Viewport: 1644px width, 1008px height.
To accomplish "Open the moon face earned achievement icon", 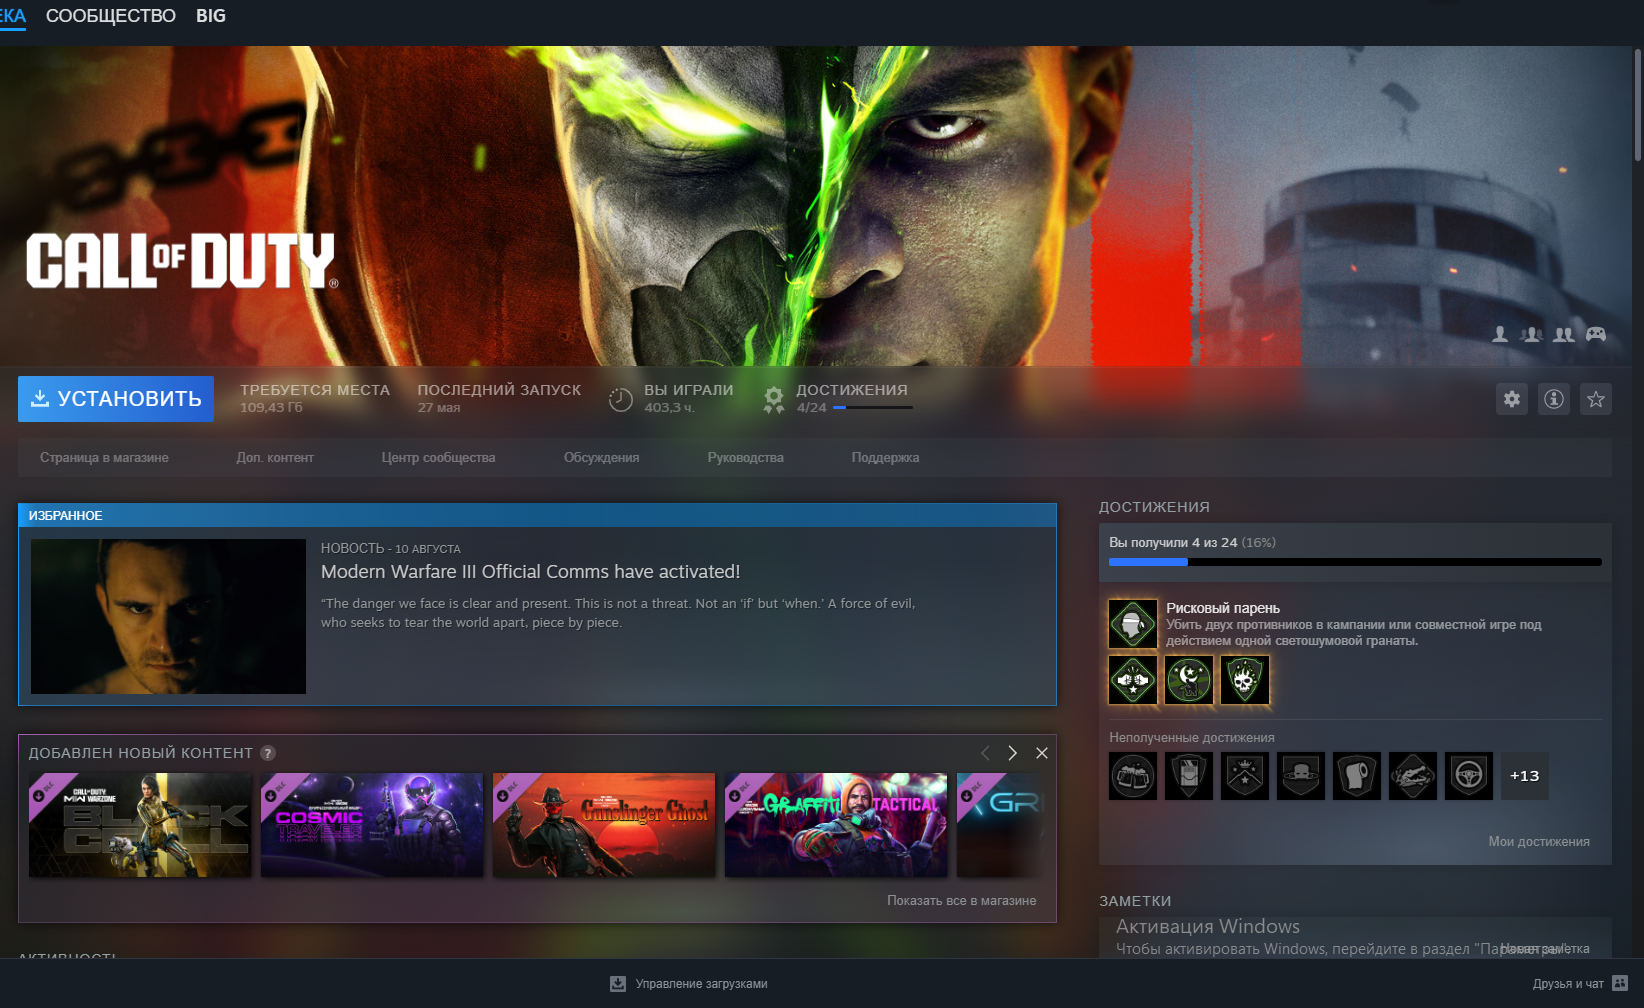I will [1189, 680].
